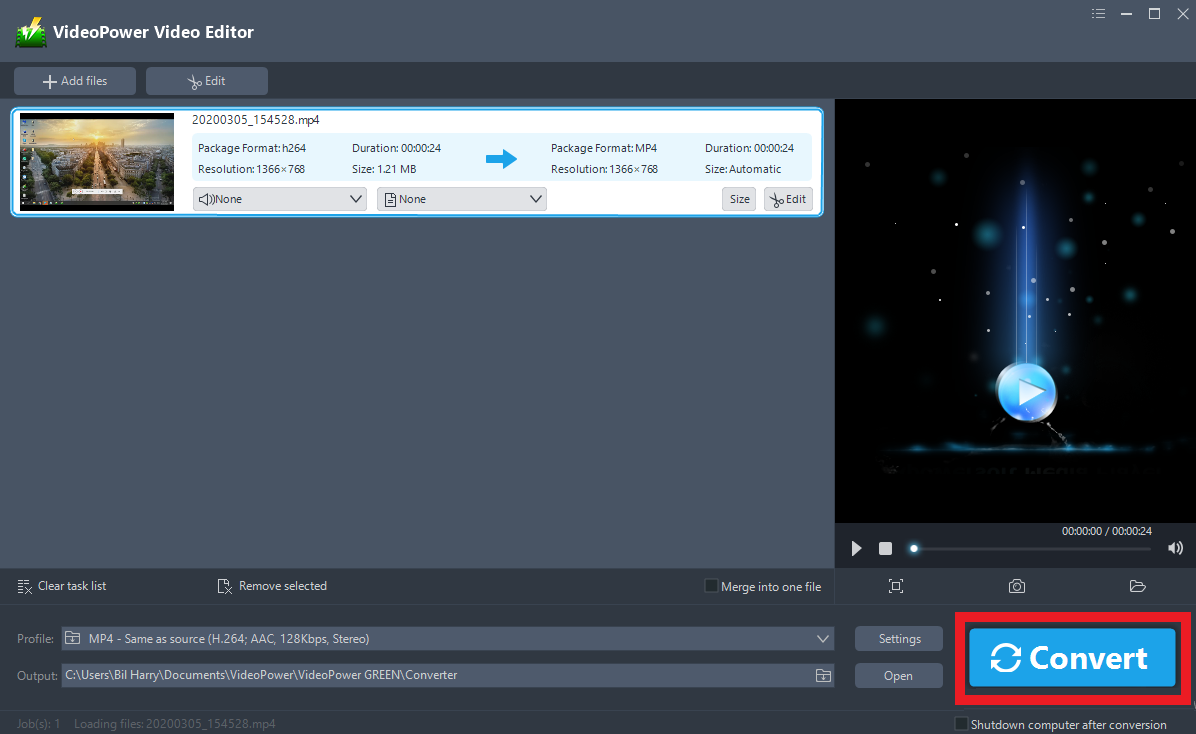Open the audio track dropdown showing None
Screen dimensions: 1196x734
[x=279, y=198]
